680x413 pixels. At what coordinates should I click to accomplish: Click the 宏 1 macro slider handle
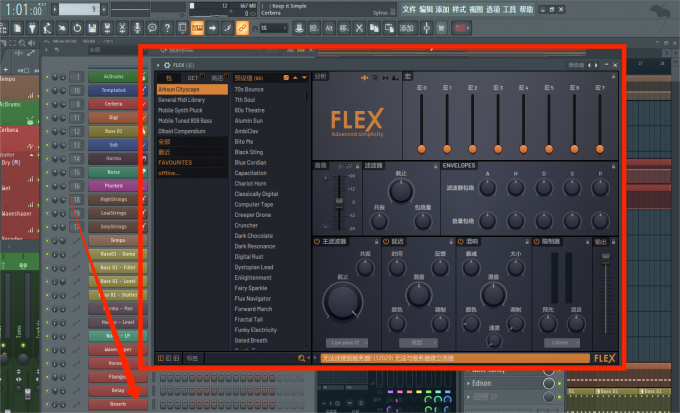[447, 148]
